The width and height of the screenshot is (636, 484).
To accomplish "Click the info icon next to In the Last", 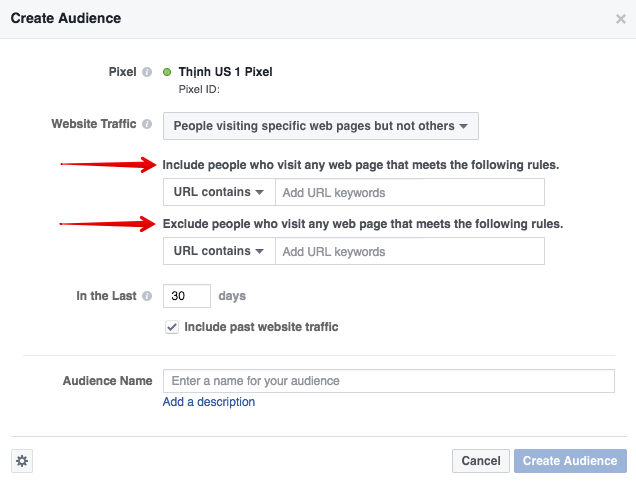I will tap(147, 296).
